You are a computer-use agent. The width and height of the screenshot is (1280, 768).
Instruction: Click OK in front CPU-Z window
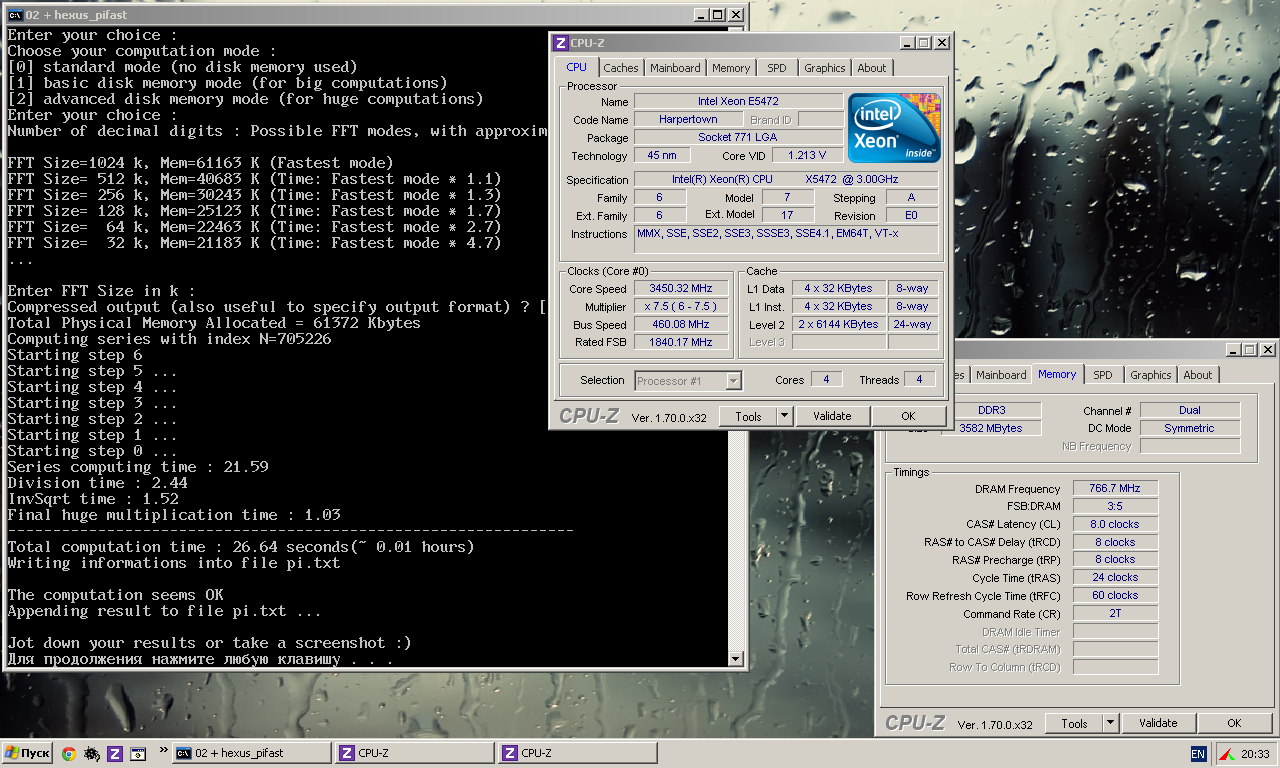tap(908, 416)
